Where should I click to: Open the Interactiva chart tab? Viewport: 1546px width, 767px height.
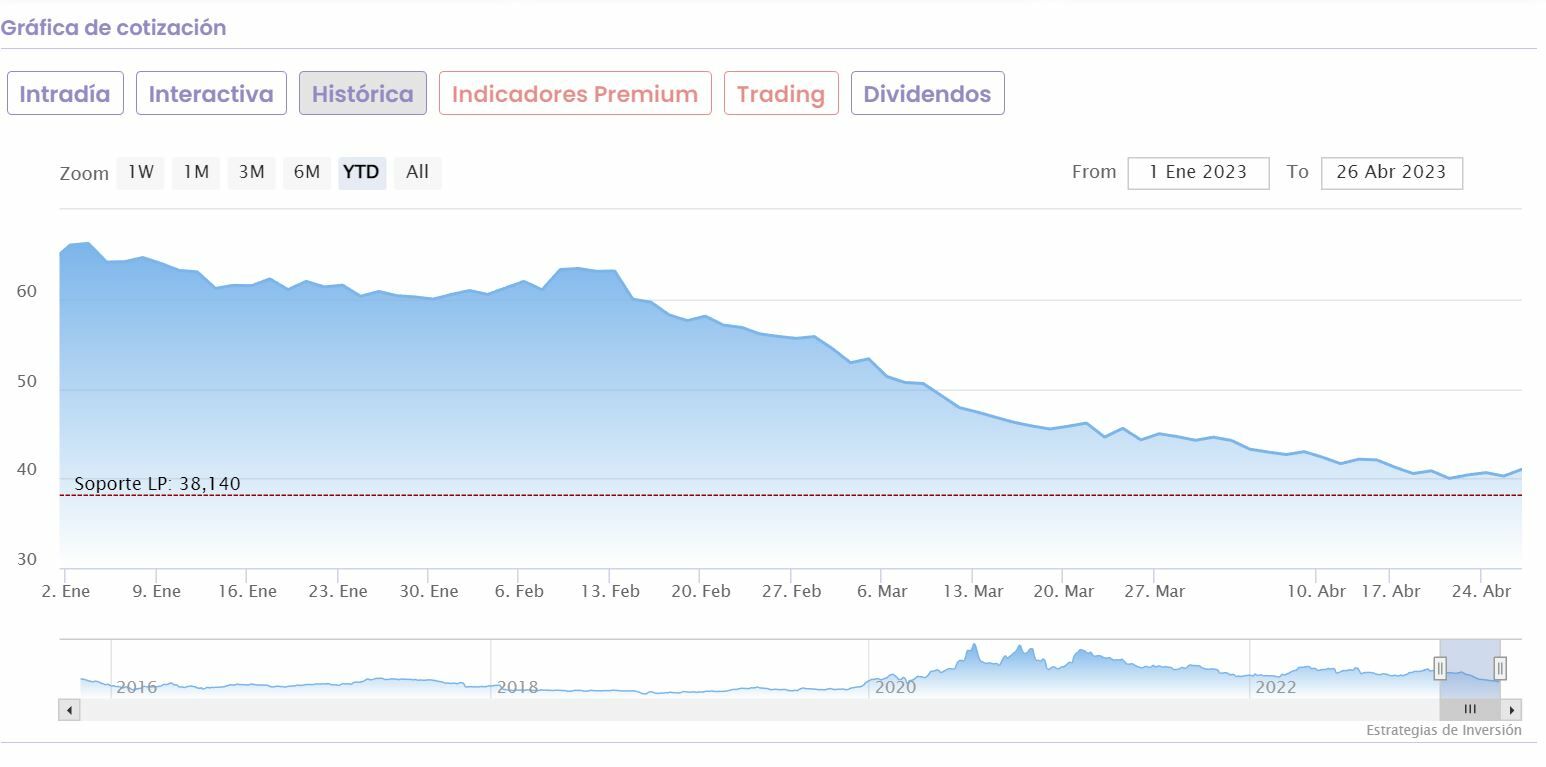(211, 94)
